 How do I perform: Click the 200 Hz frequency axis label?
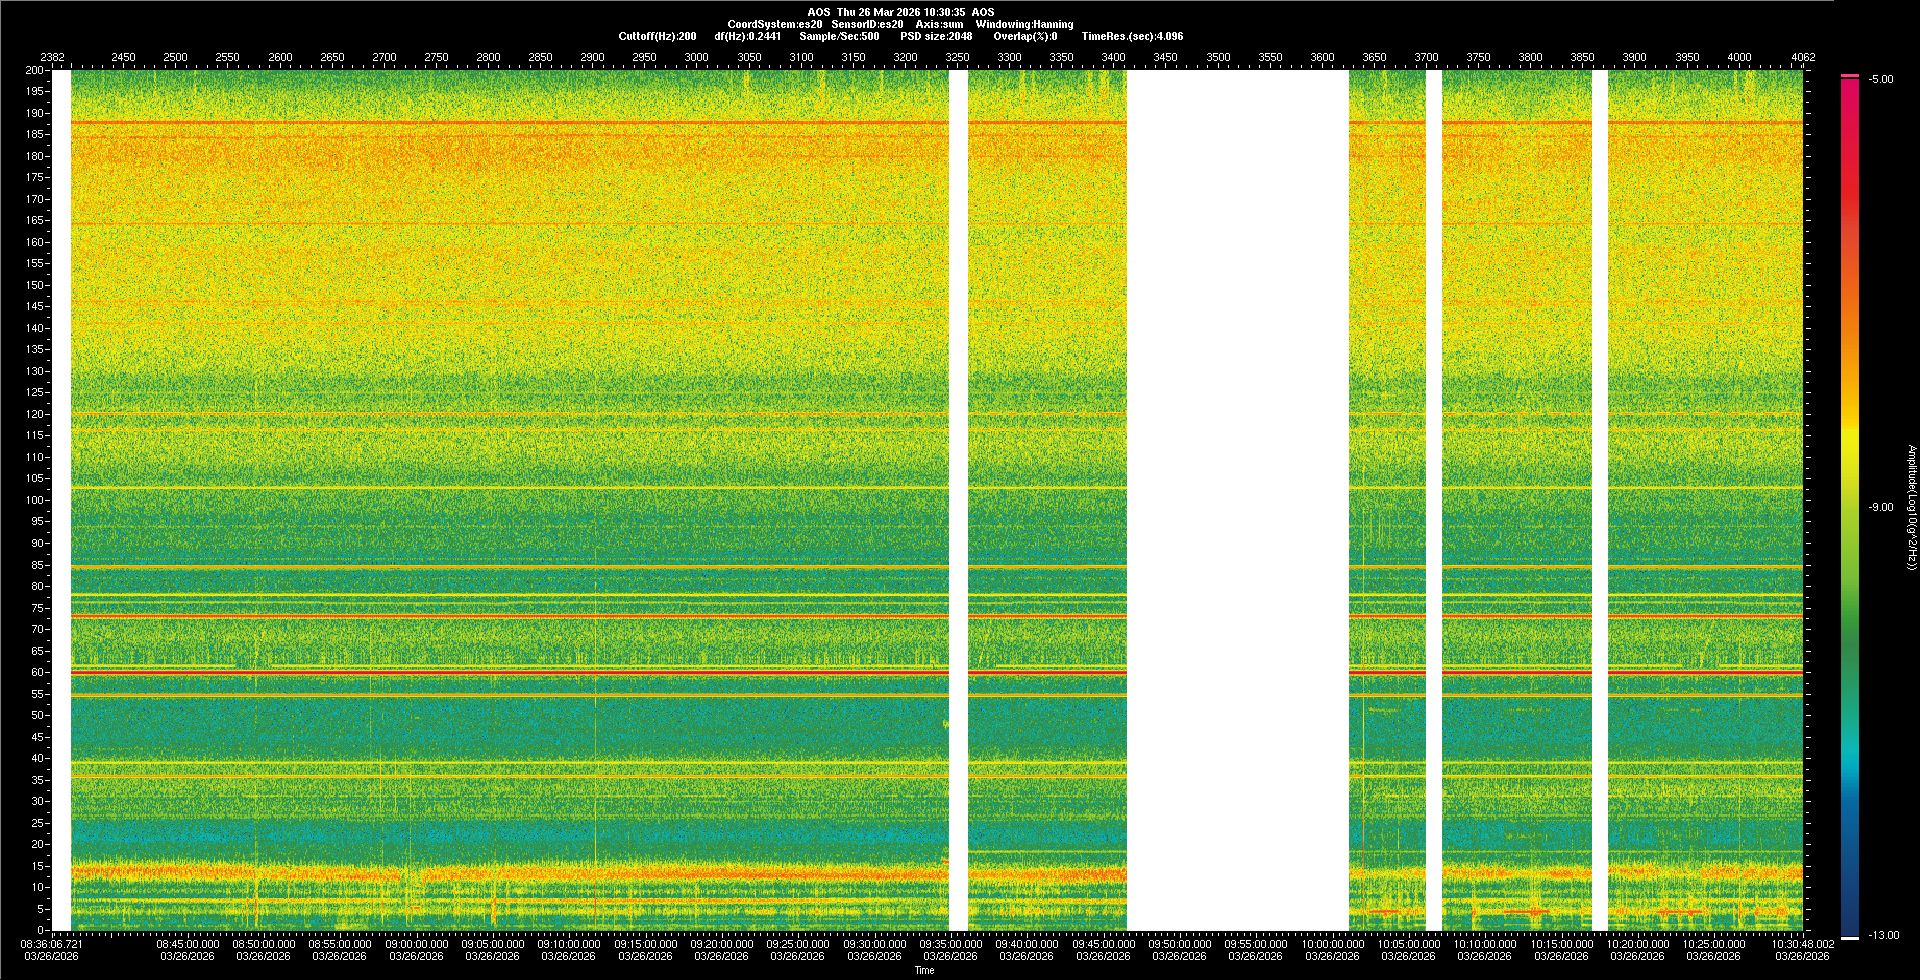[34, 71]
